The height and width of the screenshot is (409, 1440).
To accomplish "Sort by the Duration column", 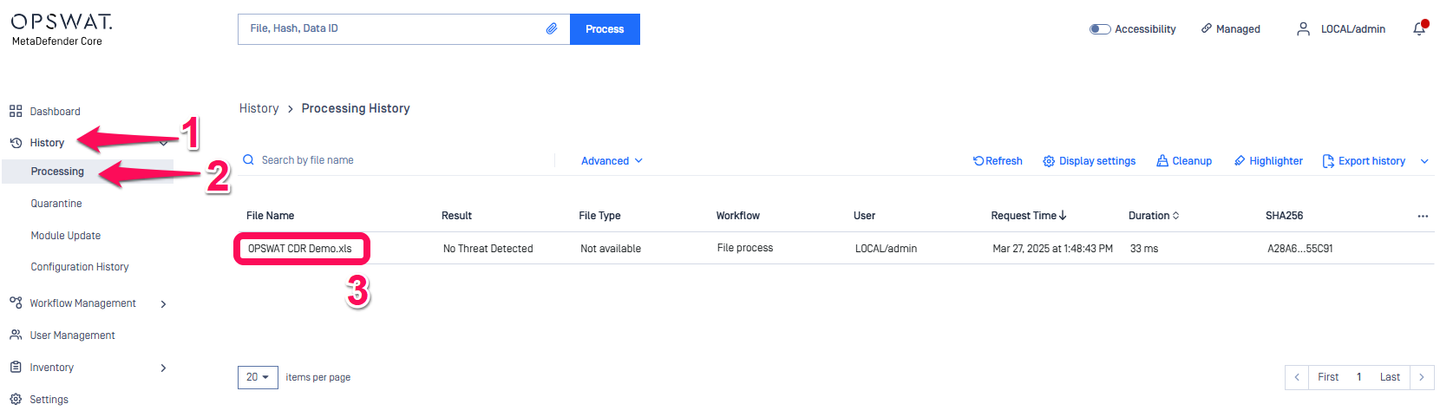I will pos(1153,215).
